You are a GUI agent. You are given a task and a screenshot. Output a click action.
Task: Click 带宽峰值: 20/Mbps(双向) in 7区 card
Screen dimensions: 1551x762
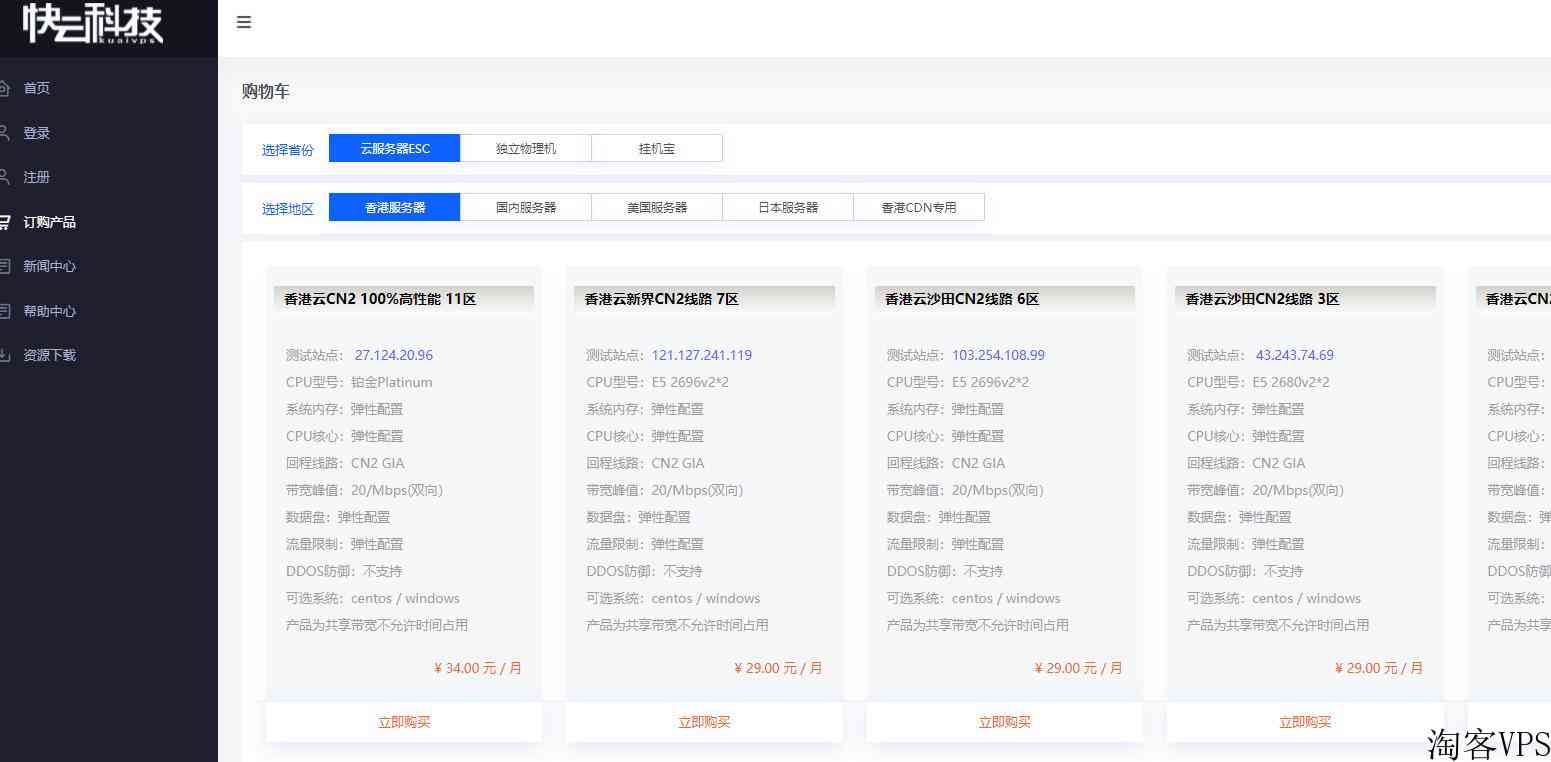pos(665,490)
